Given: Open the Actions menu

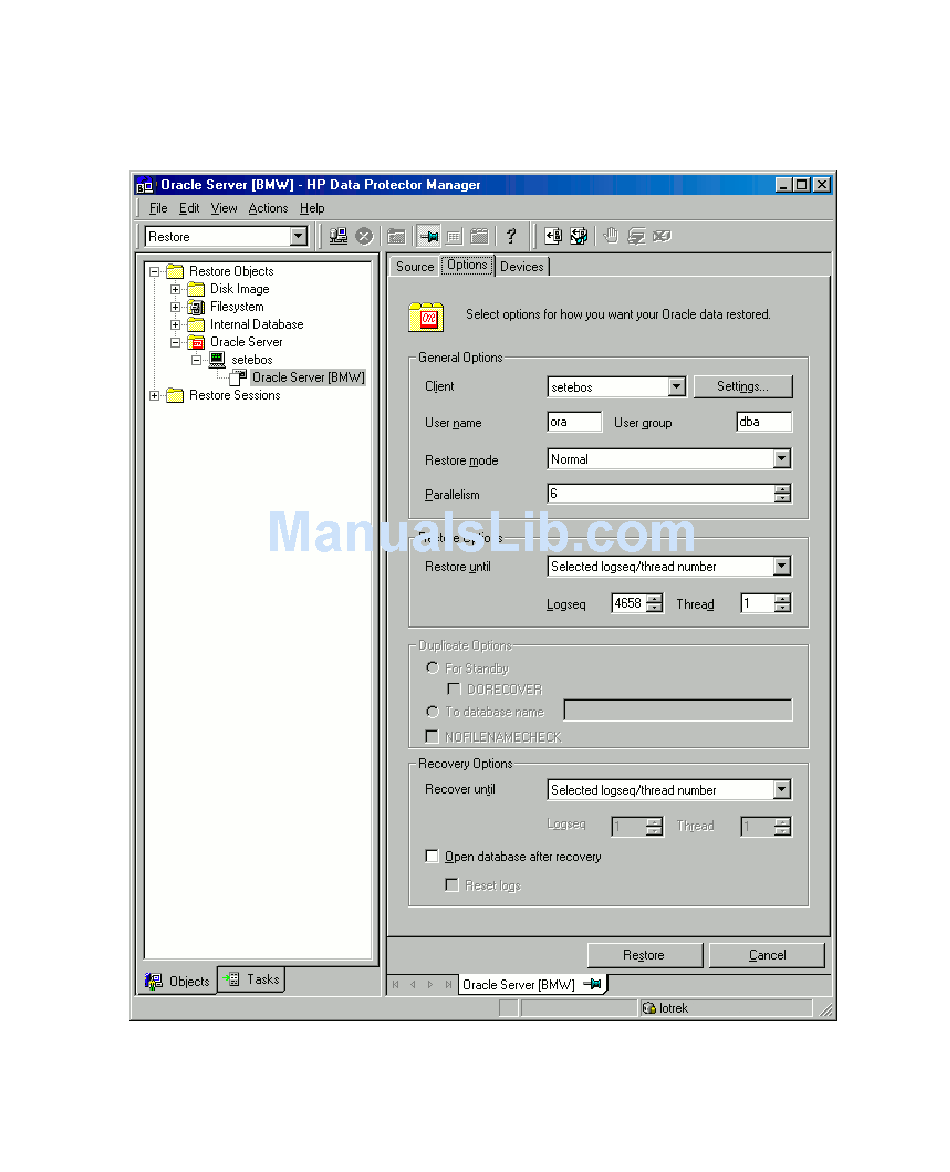Looking at the screenshot, I should [268, 209].
